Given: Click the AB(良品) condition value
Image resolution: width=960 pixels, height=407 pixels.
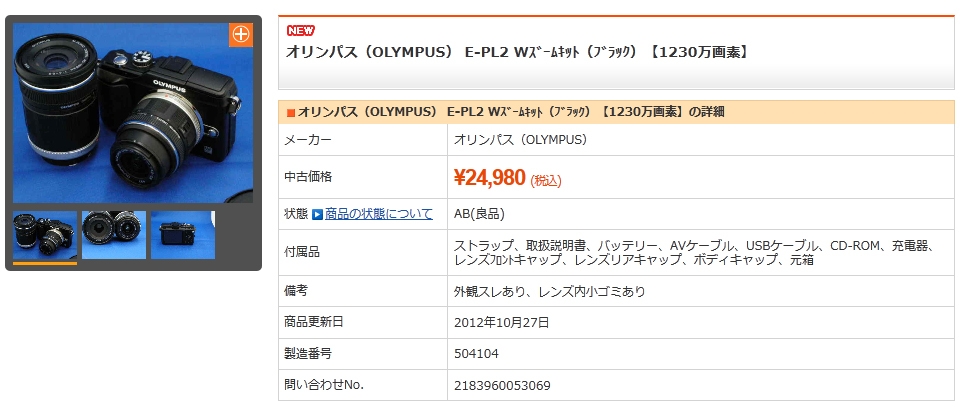Looking at the screenshot, I should [x=479, y=214].
